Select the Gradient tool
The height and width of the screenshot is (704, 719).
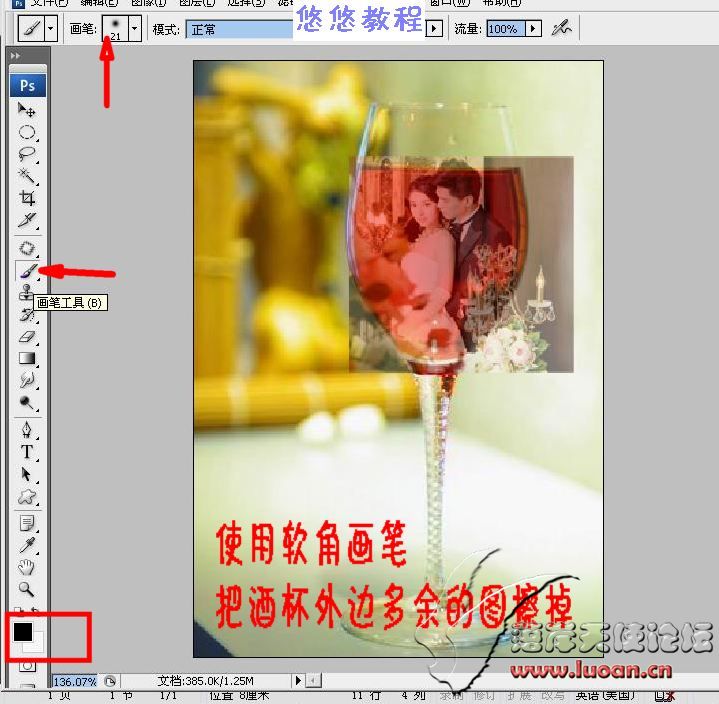(27, 358)
